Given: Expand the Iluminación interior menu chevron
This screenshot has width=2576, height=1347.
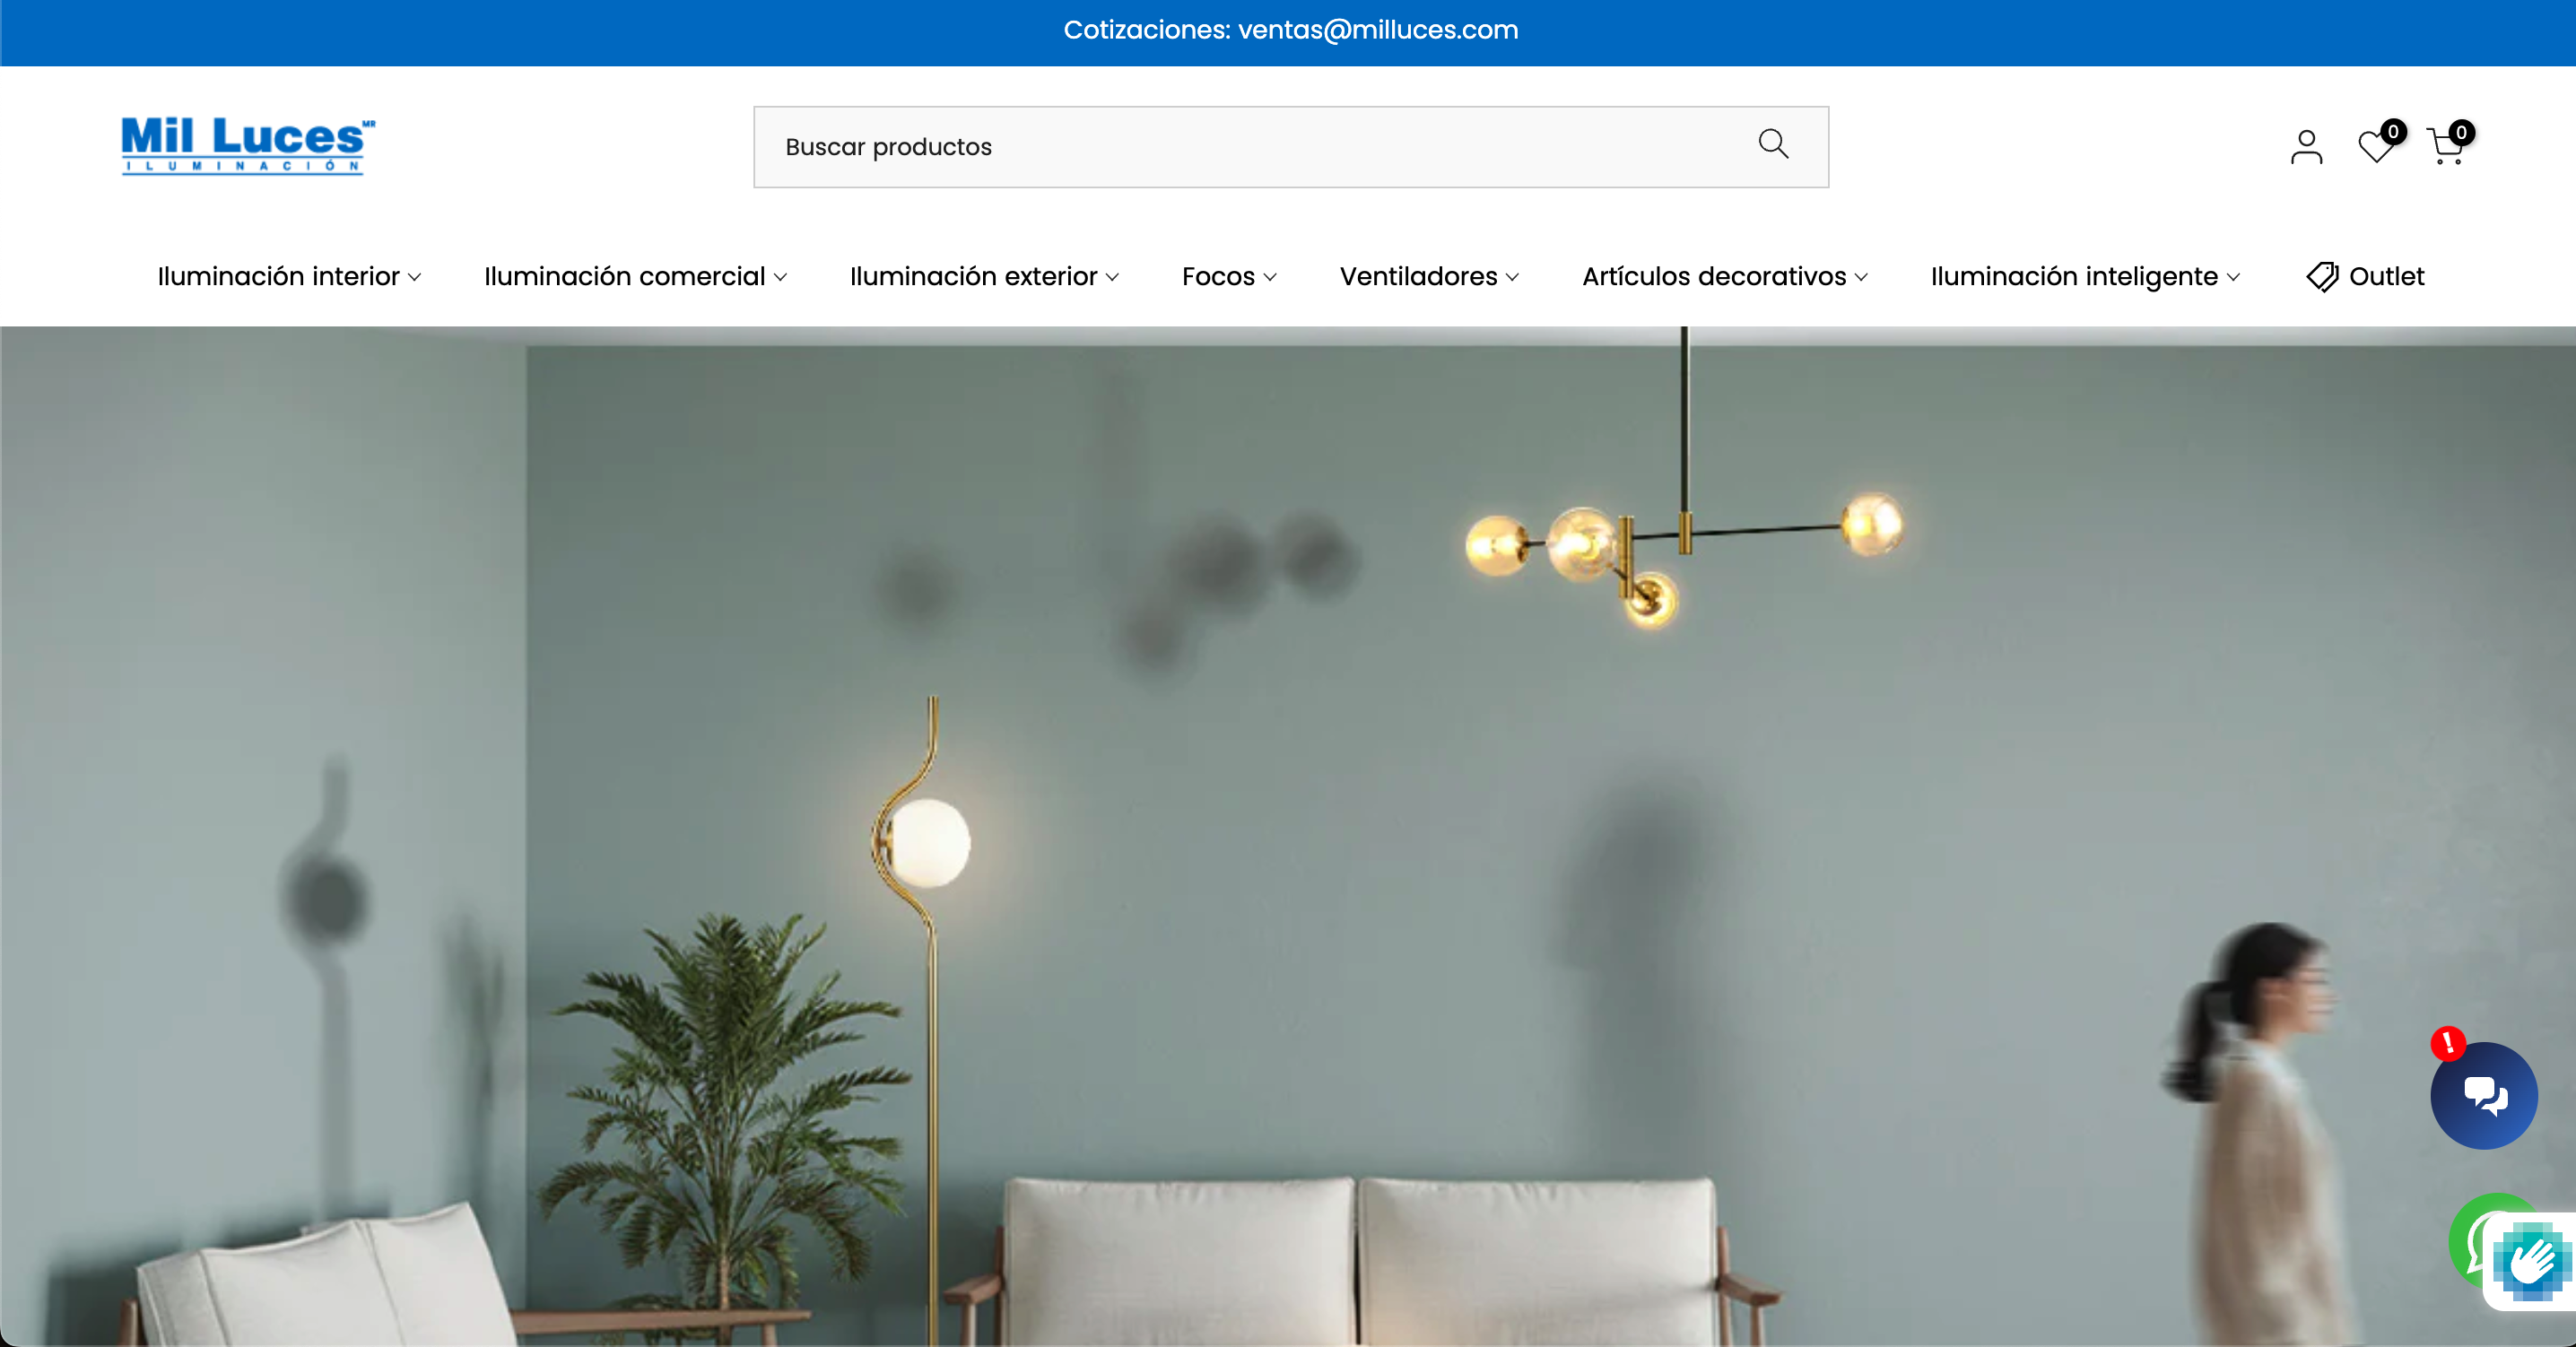Looking at the screenshot, I should pos(414,277).
